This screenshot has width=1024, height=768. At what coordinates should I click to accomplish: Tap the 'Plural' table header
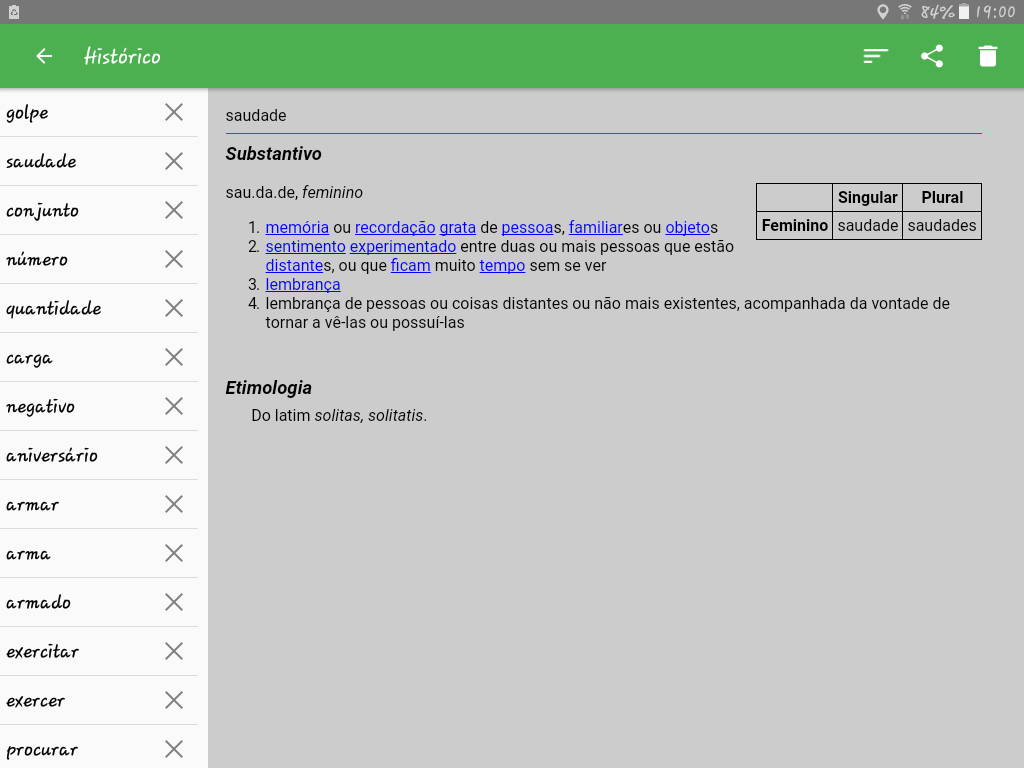pos(942,197)
